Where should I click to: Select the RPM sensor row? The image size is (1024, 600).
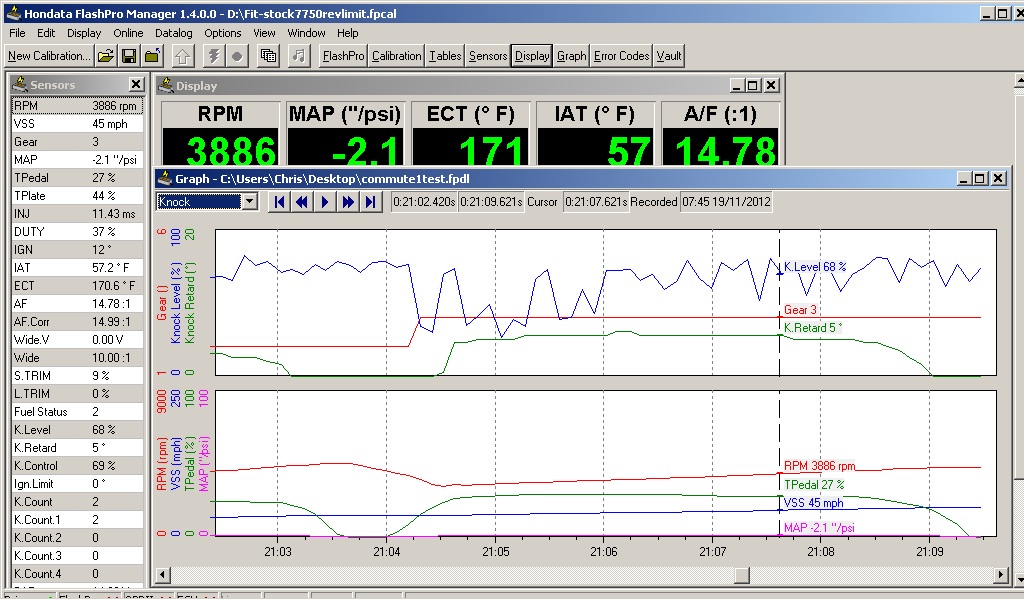[77, 106]
